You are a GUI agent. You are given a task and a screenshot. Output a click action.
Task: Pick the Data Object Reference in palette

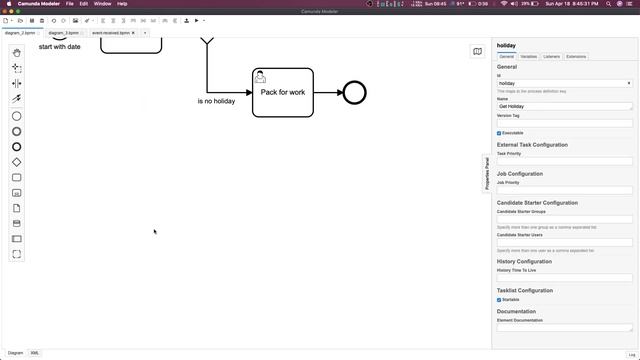pos(17,208)
